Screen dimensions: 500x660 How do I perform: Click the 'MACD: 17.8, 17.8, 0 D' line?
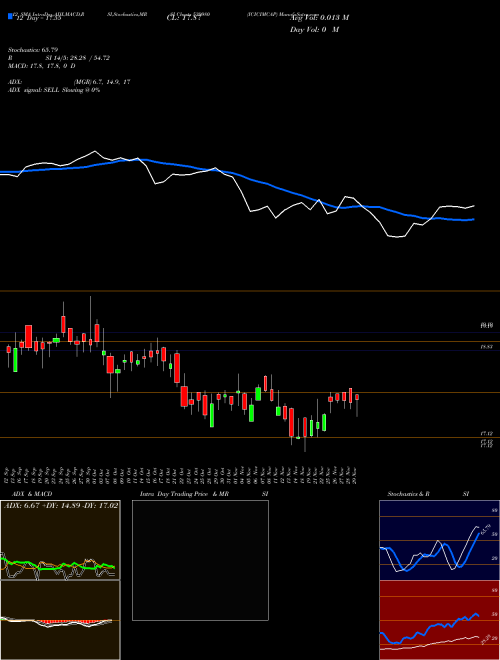[x=42, y=66]
